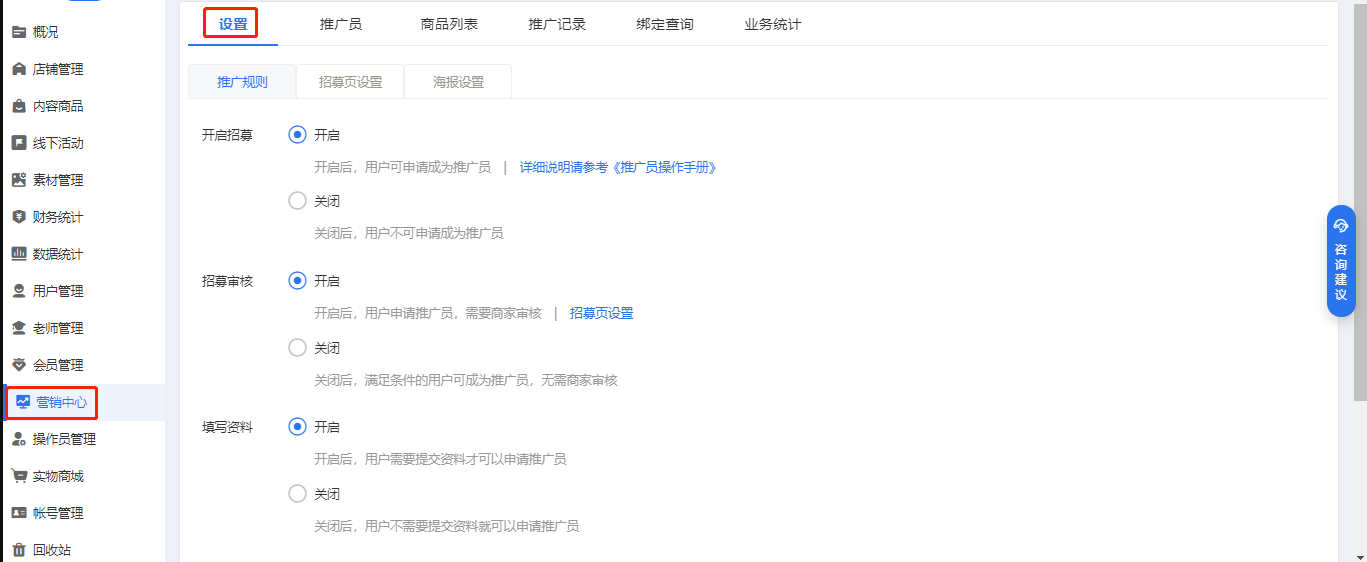Select 关闭 radio under 开启招募

click(297, 201)
